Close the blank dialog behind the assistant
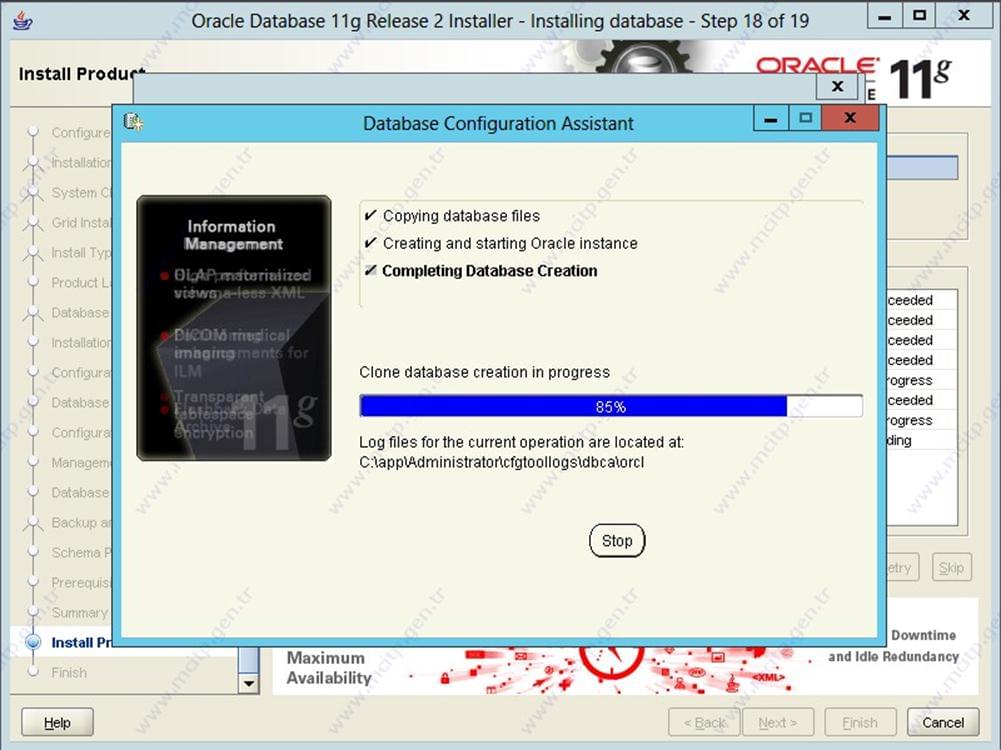Viewport: 1001px width, 750px height. coord(838,86)
